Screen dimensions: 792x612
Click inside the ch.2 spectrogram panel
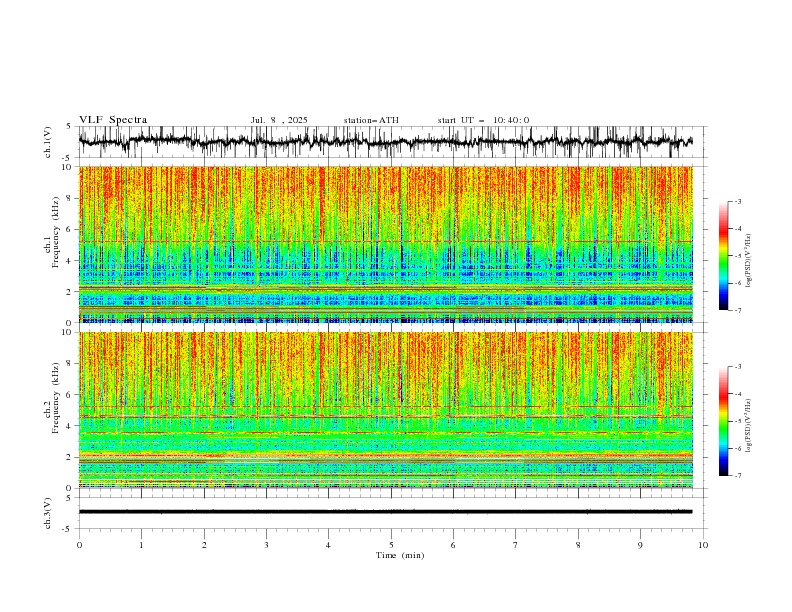pyautogui.click(x=386, y=410)
